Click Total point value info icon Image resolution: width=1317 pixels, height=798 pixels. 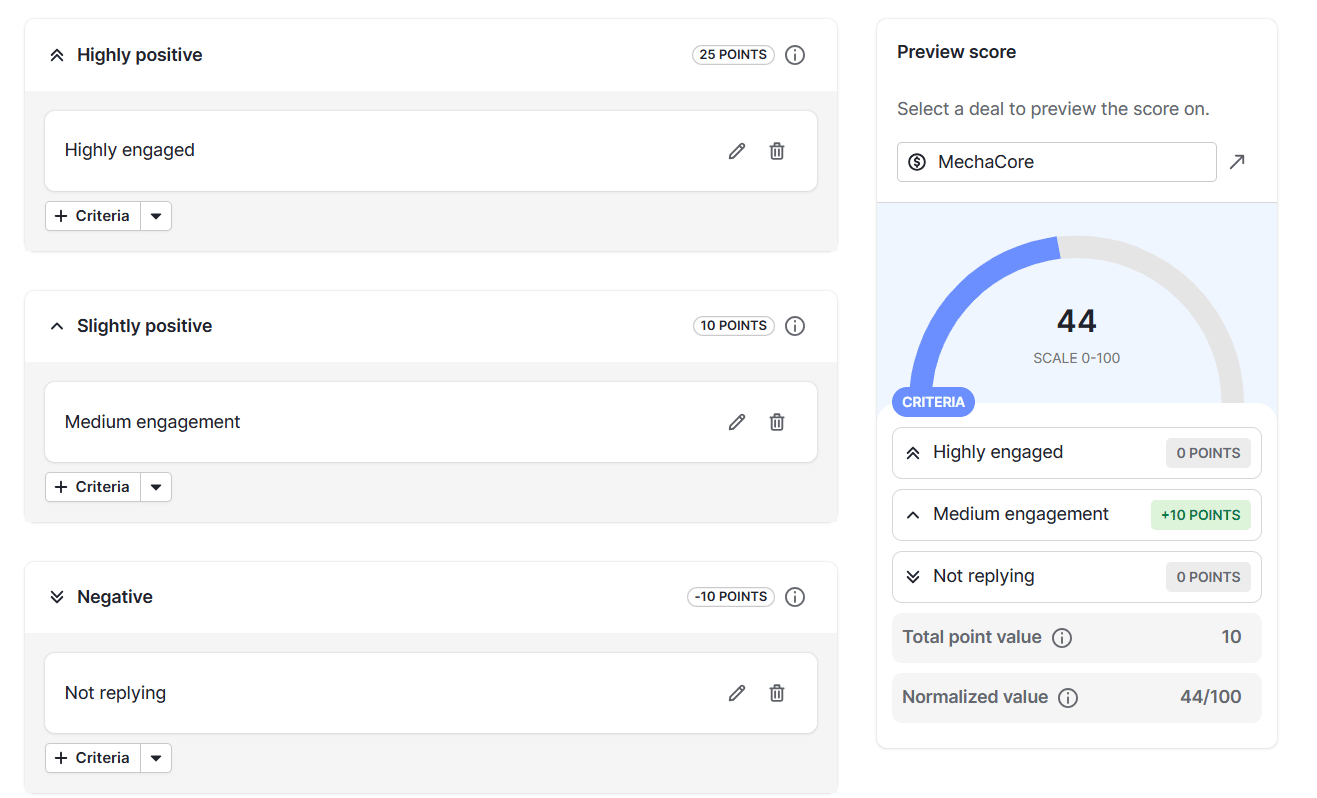point(1062,638)
